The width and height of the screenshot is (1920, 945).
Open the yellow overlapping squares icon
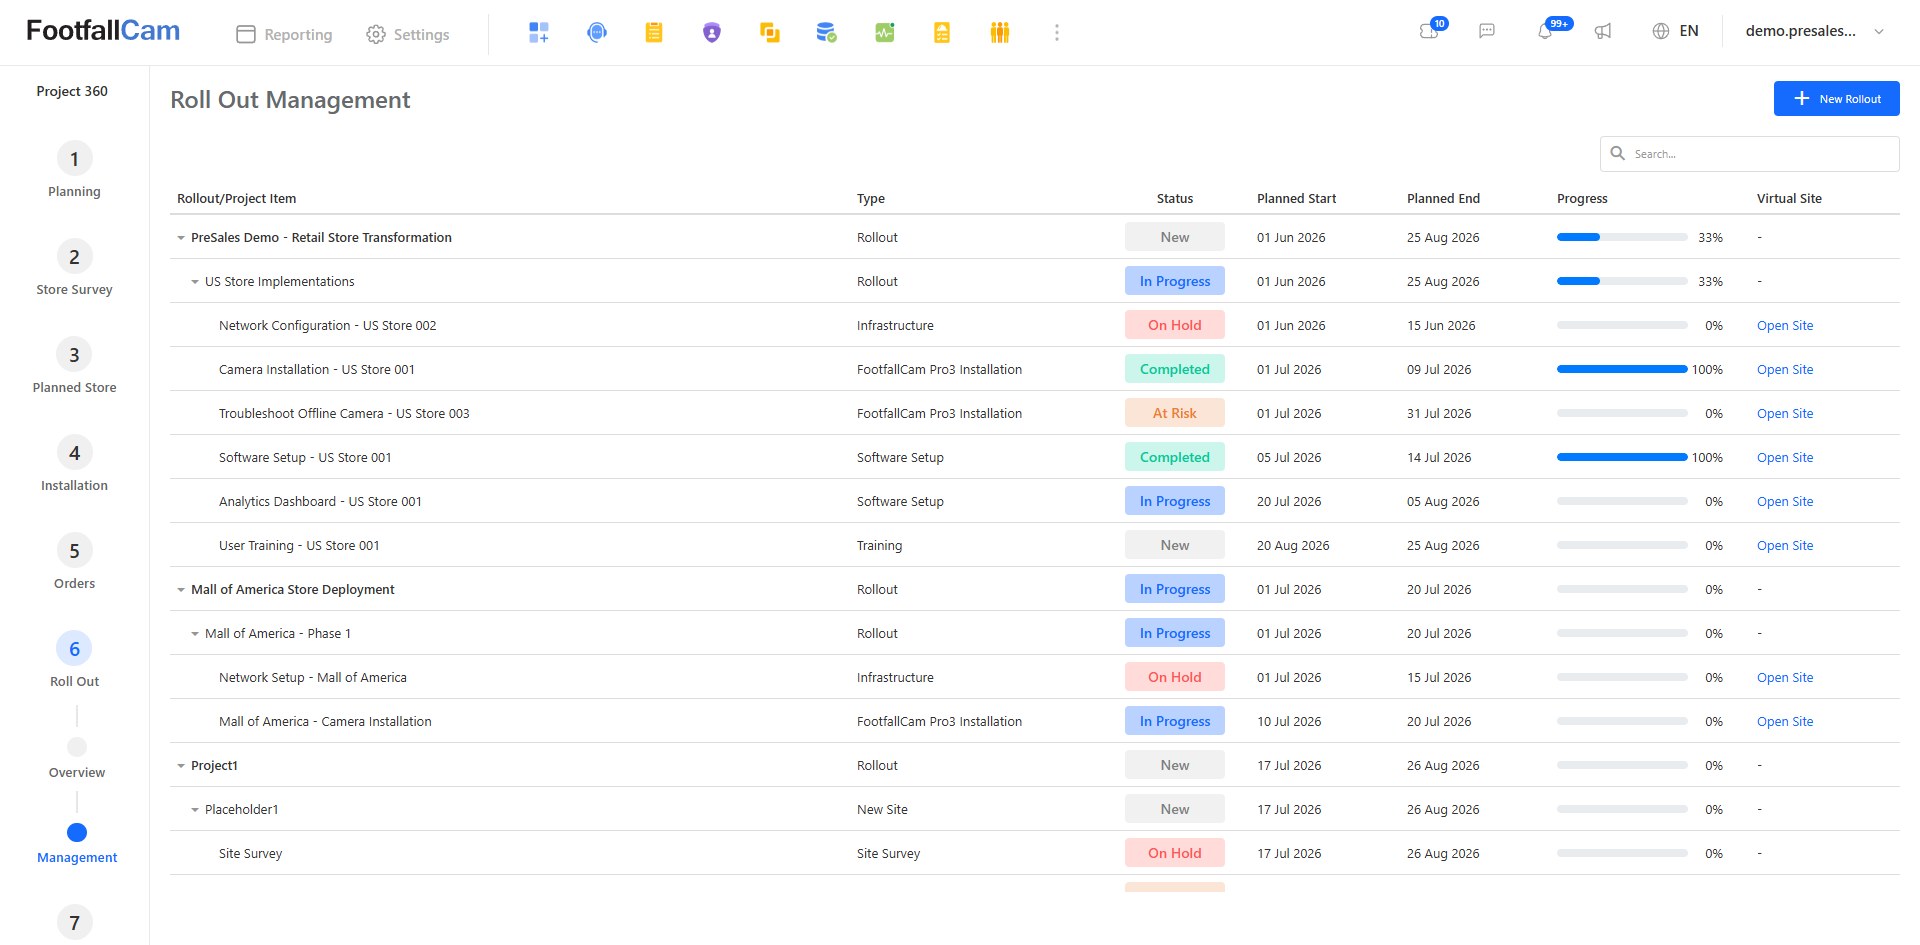pos(770,33)
